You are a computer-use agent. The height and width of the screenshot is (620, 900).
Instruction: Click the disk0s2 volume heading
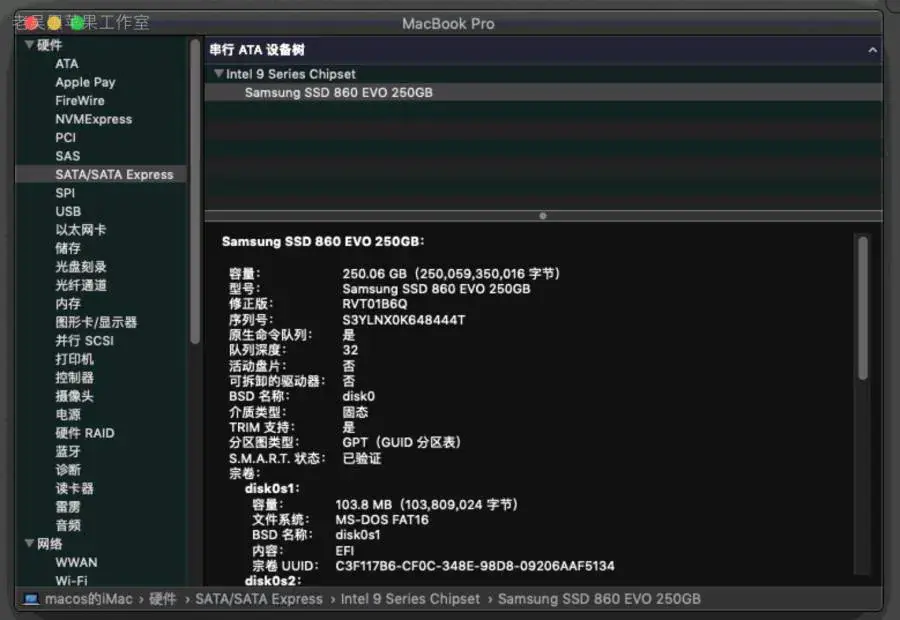[273, 580]
